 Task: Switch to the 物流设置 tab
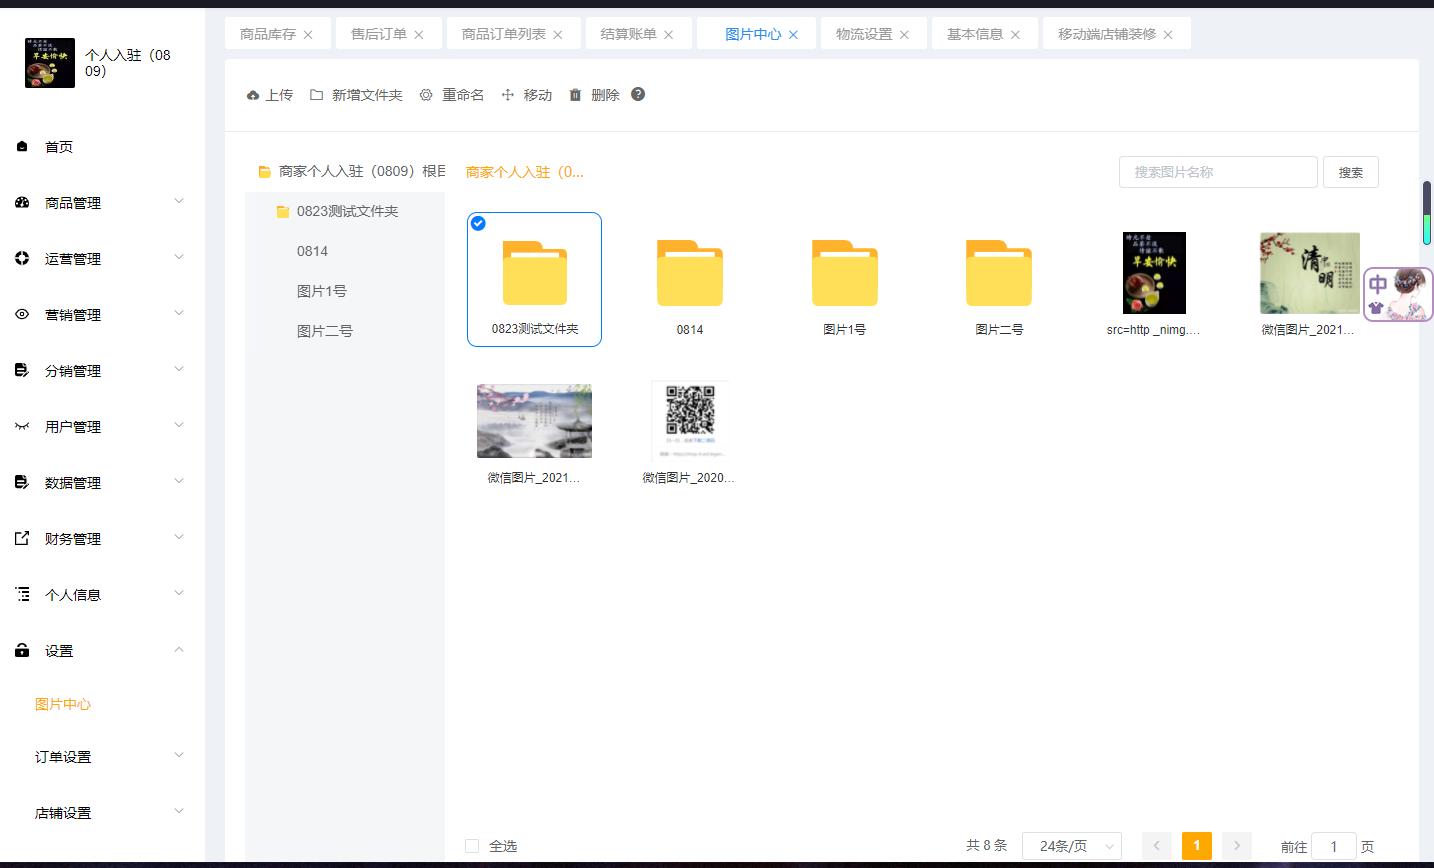pos(863,34)
